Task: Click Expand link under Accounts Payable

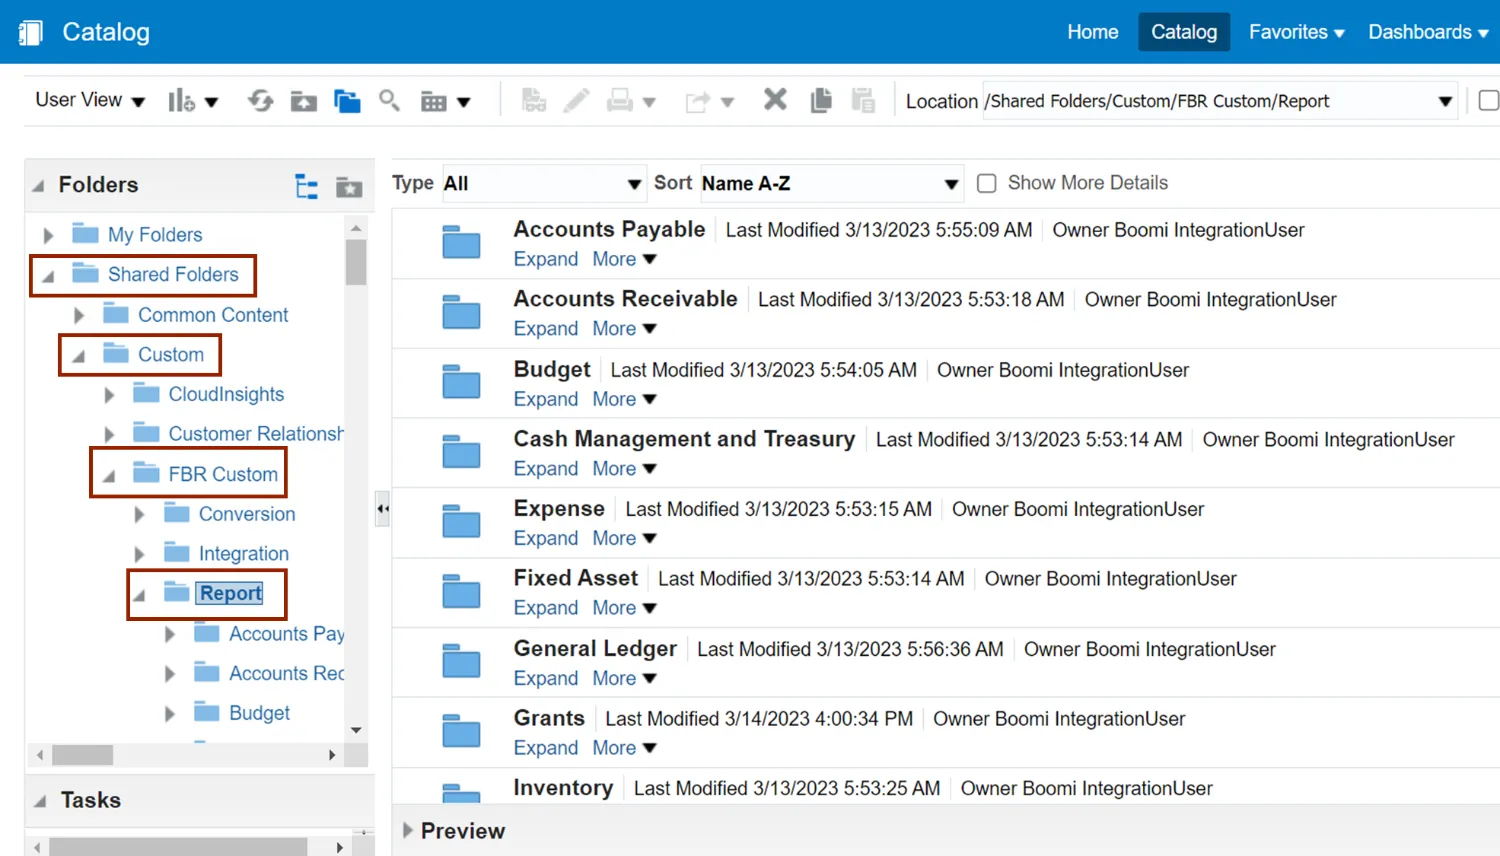Action: coord(545,259)
